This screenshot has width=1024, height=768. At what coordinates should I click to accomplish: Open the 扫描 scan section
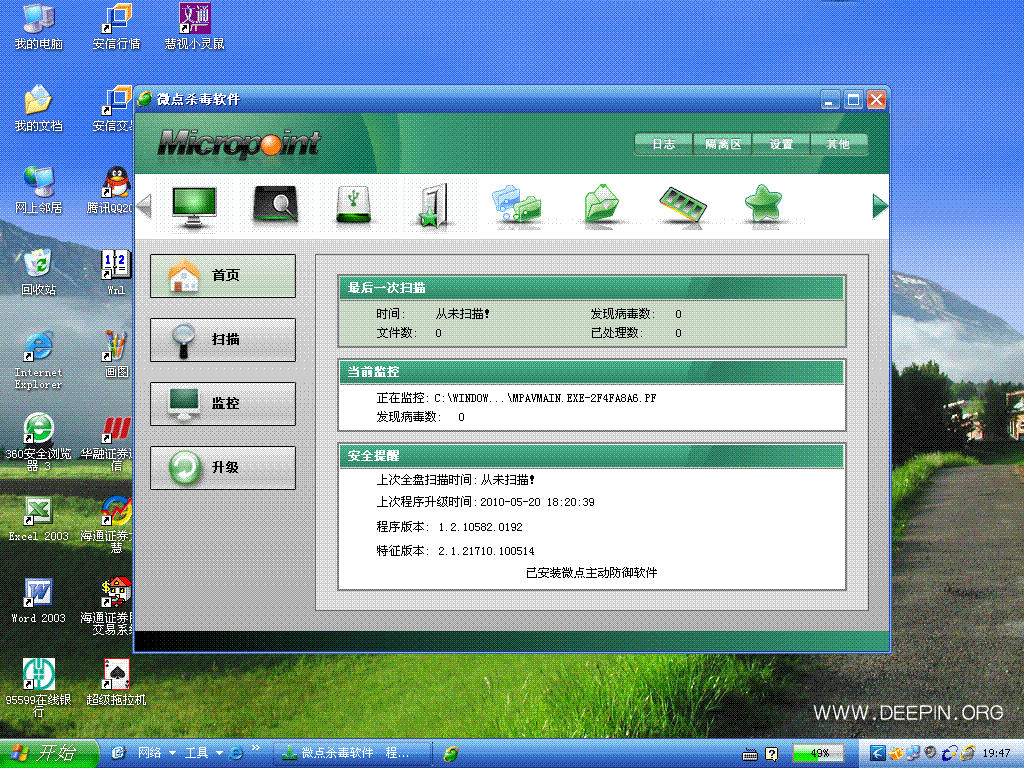223,340
